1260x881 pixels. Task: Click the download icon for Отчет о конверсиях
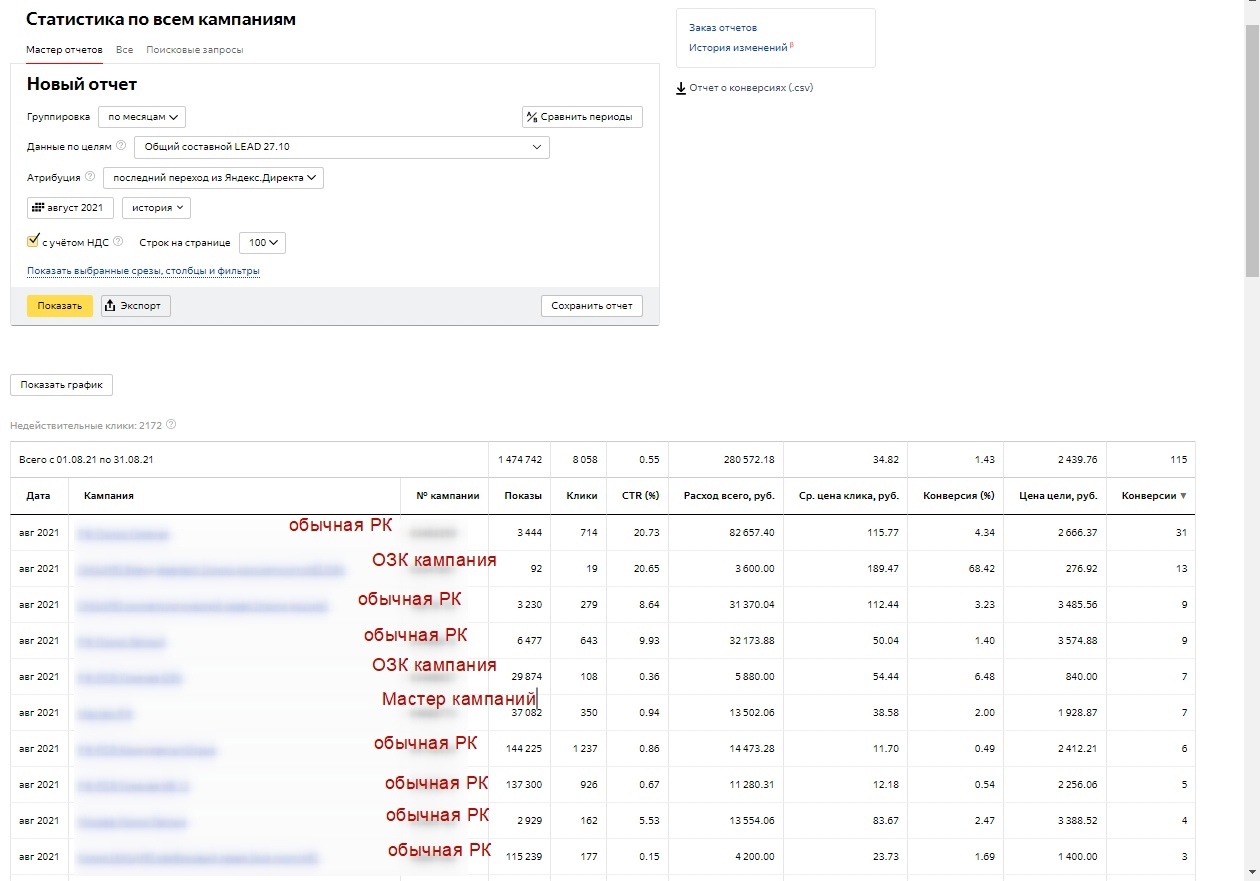[681, 88]
